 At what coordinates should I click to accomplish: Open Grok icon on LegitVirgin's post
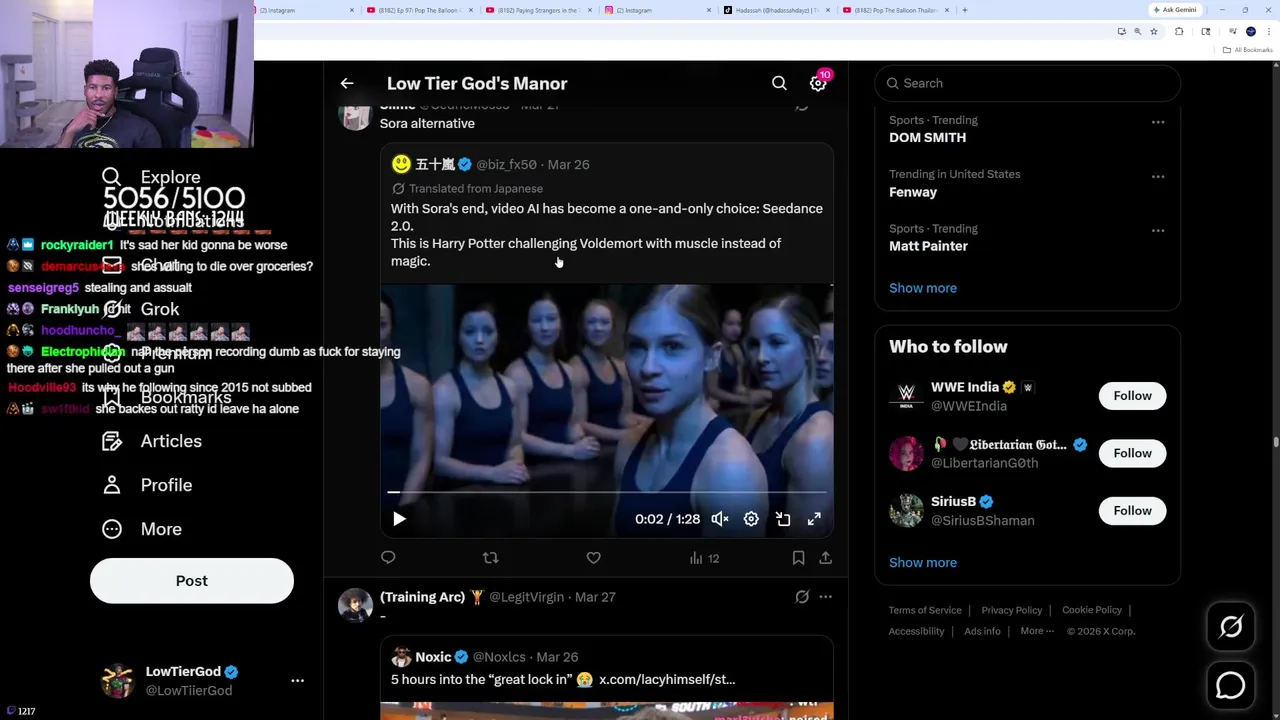pos(802,597)
